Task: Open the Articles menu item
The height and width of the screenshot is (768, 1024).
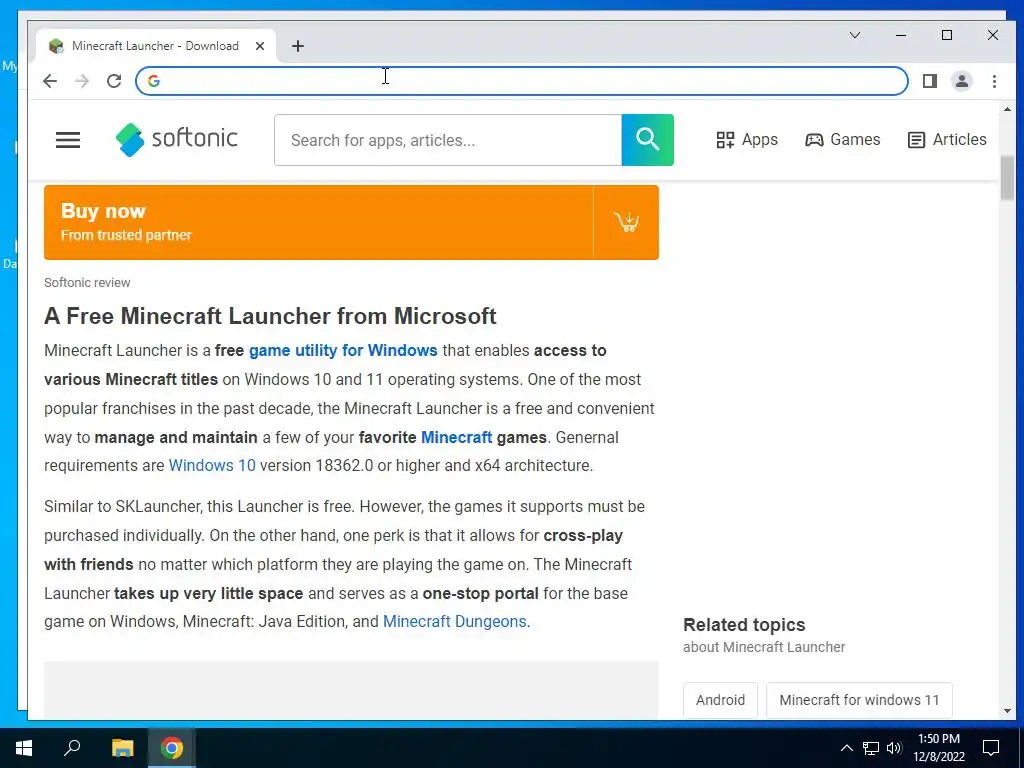Action: [947, 140]
